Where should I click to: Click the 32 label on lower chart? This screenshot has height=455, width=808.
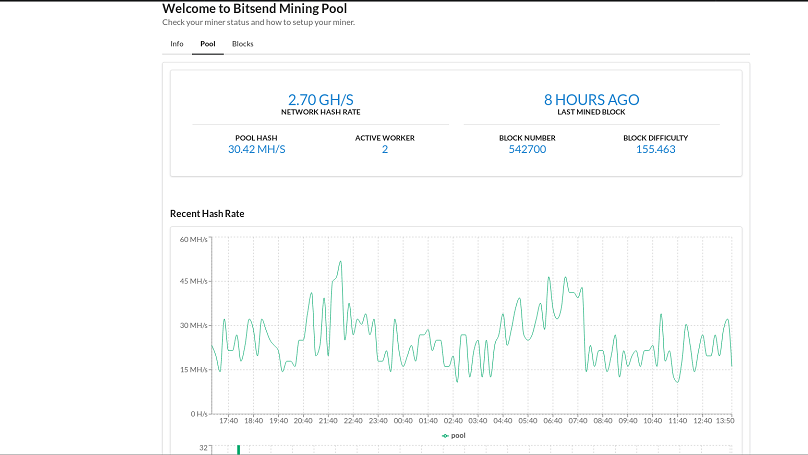point(204,448)
